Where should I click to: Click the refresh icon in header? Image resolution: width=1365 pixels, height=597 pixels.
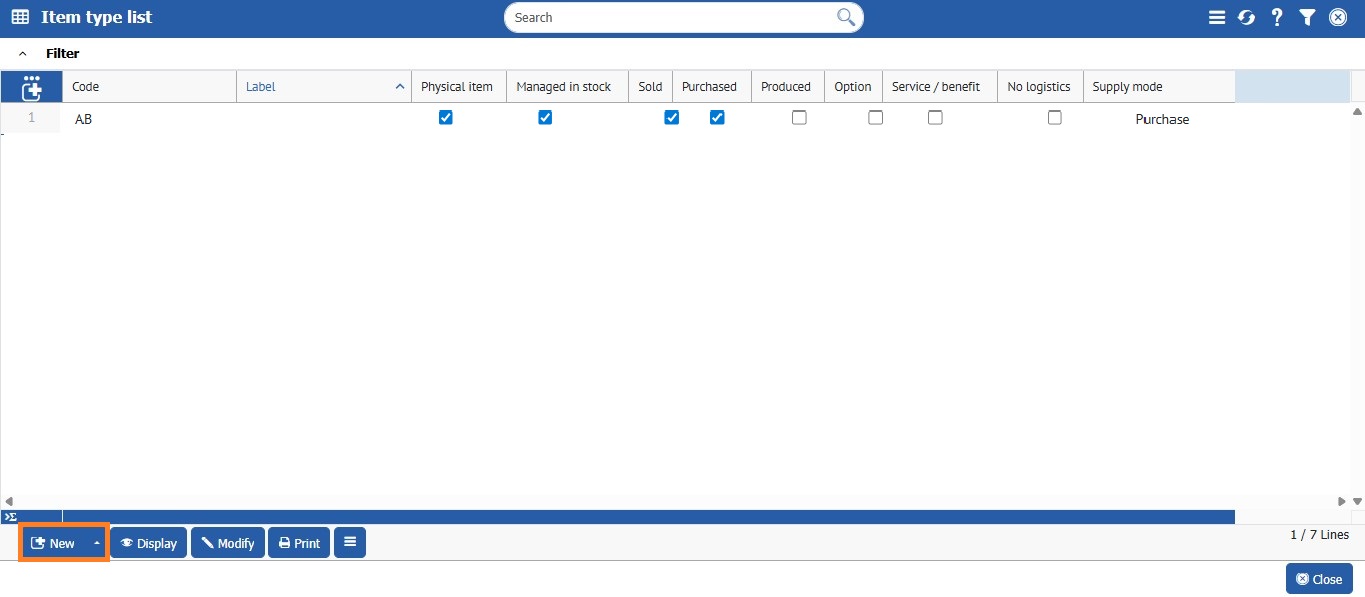[1246, 17]
